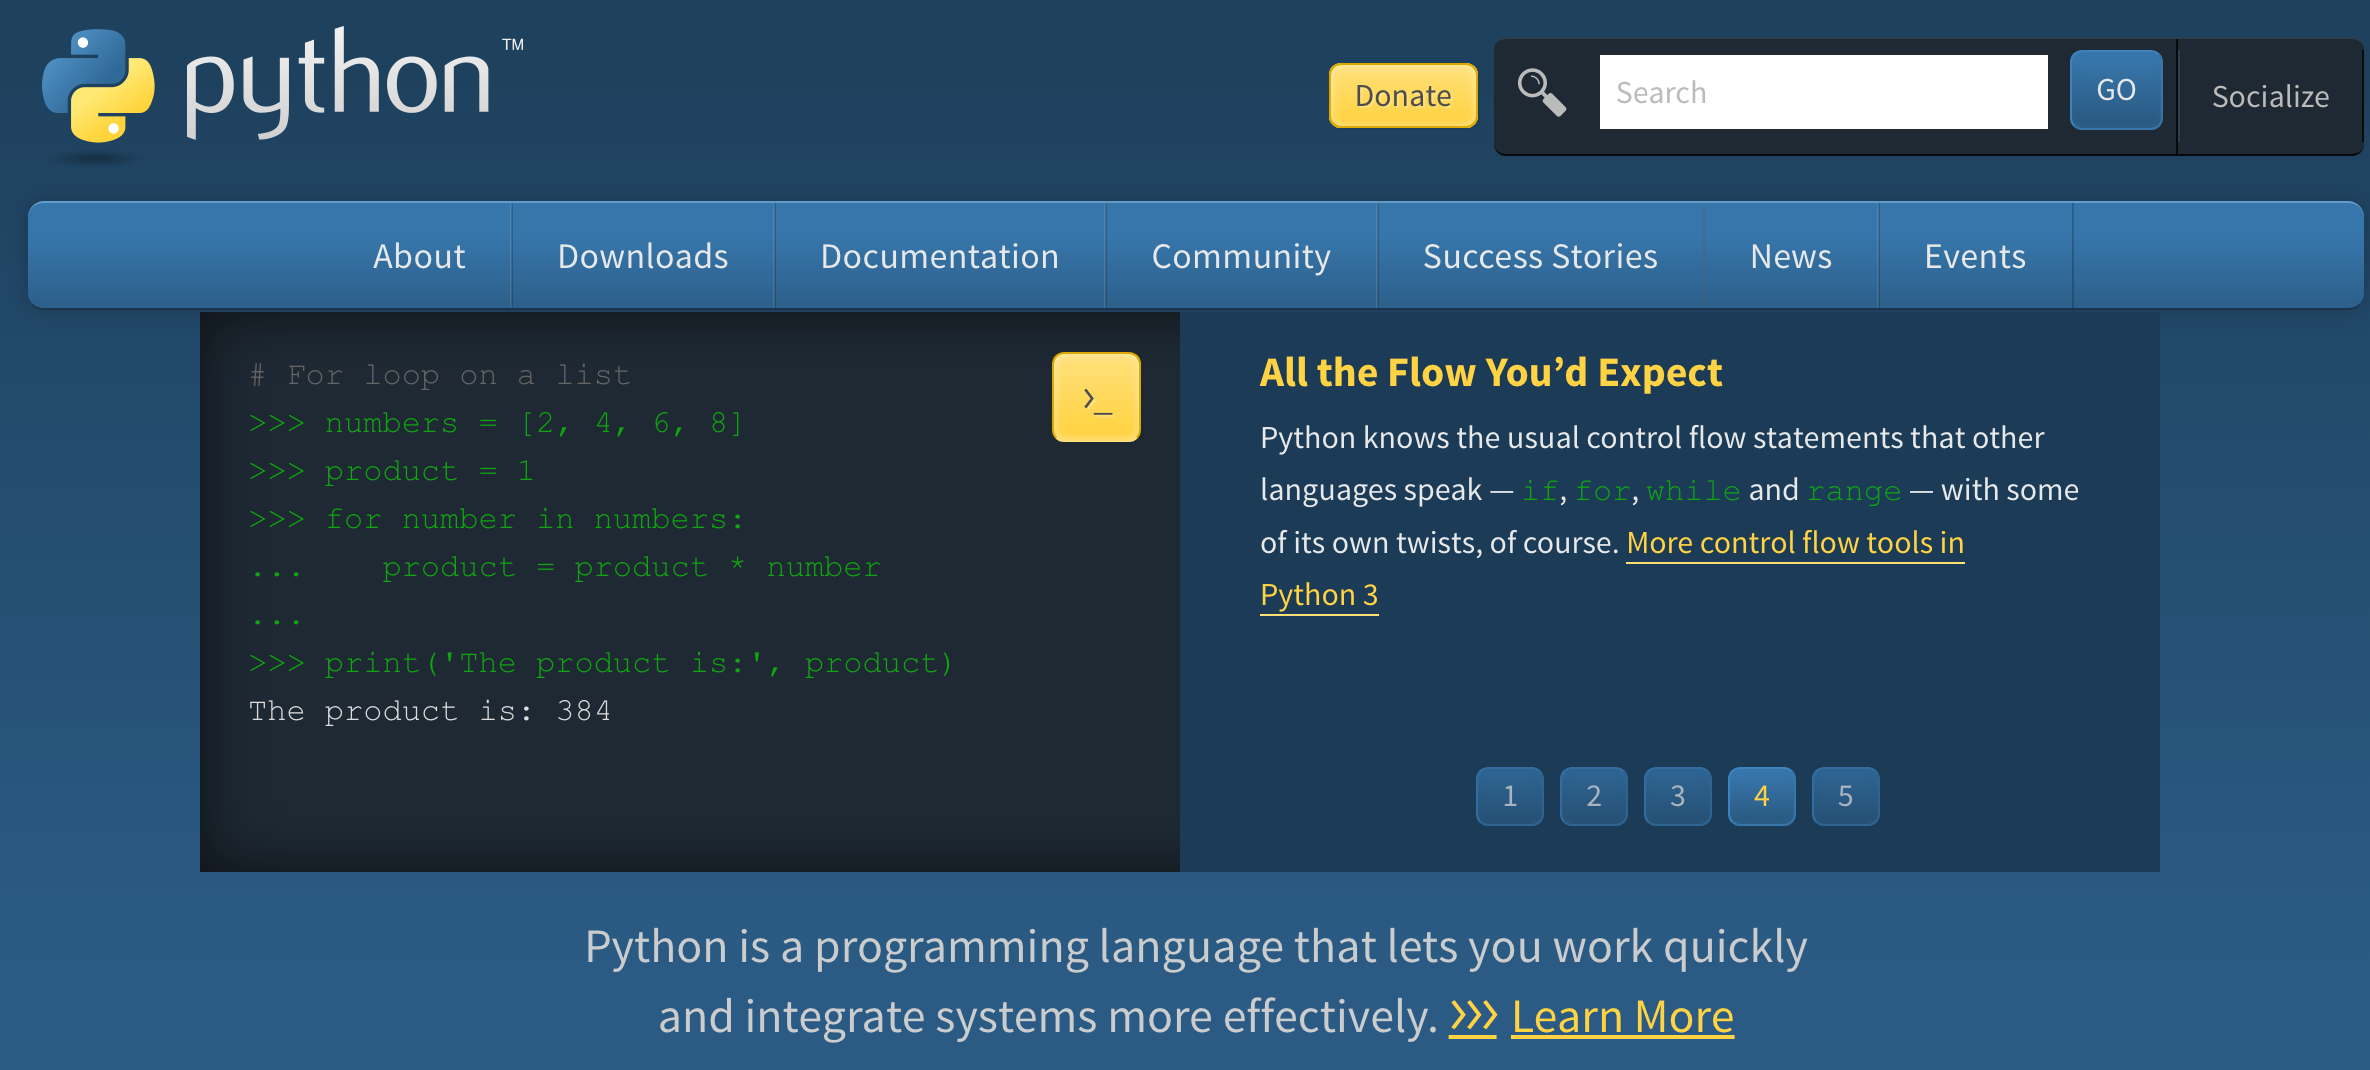Focus the Search input field

click(x=1823, y=92)
